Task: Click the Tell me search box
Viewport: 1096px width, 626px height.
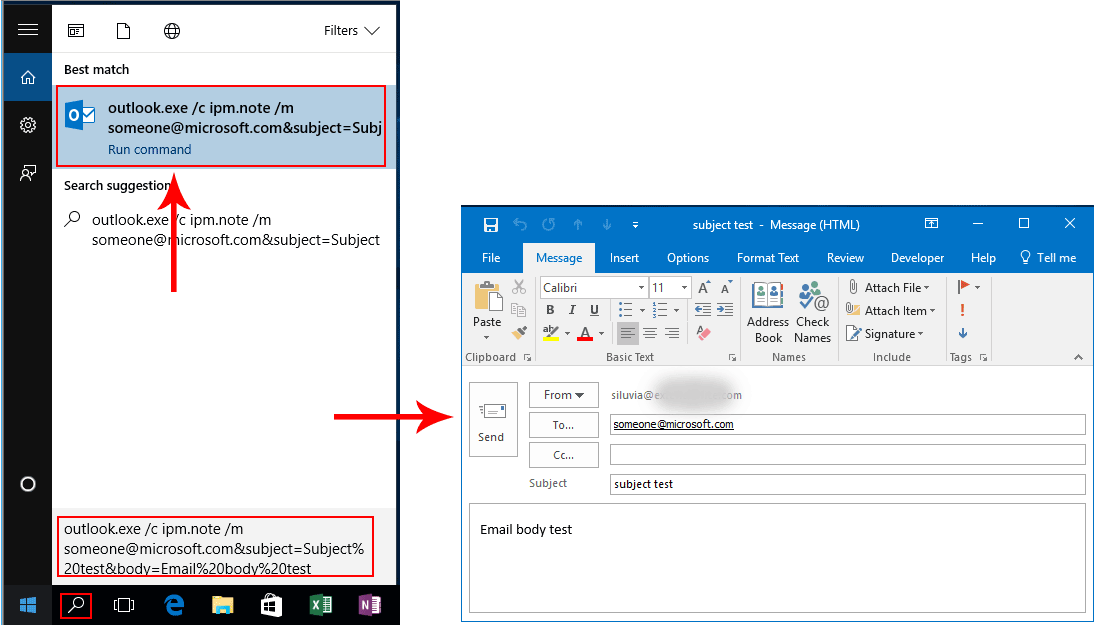Action: (x=1048, y=258)
